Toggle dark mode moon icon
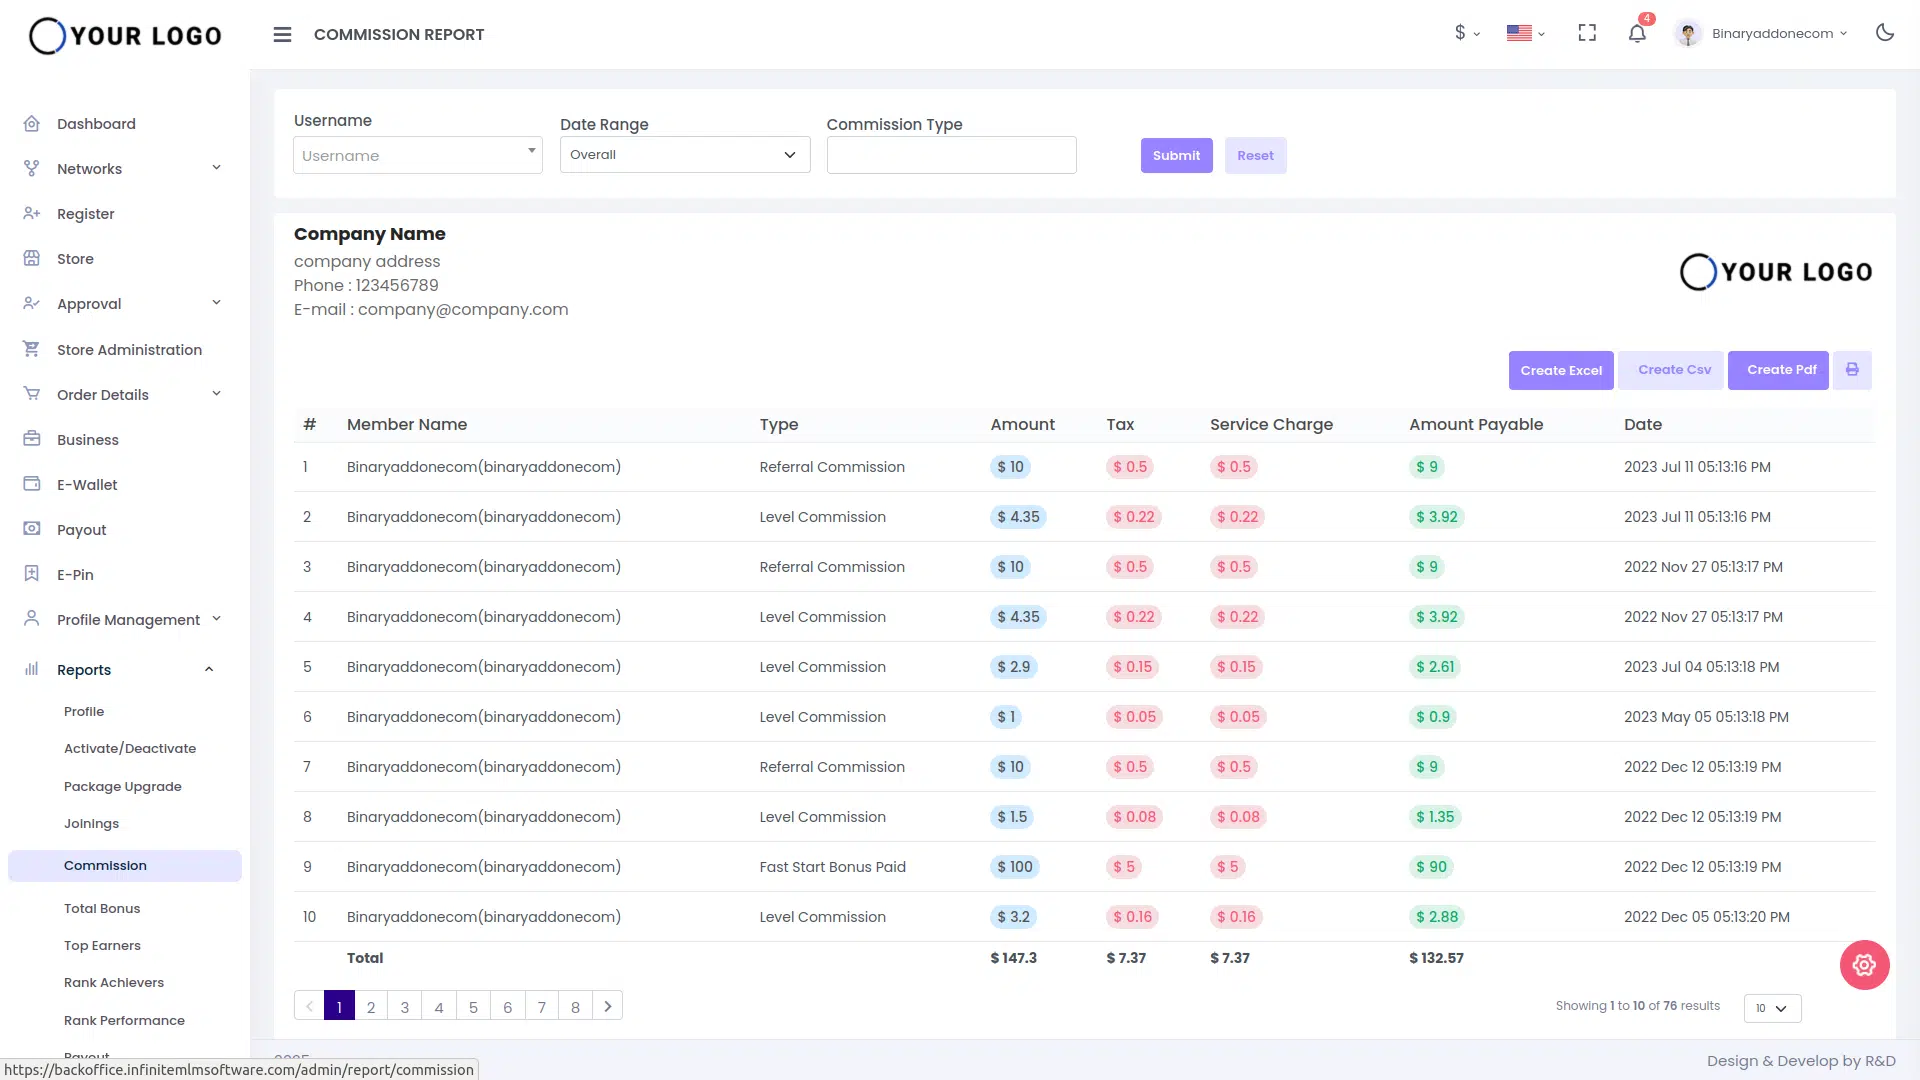The width and height of the screenshot is (1920, 1080). click(x=1885, y=33)
